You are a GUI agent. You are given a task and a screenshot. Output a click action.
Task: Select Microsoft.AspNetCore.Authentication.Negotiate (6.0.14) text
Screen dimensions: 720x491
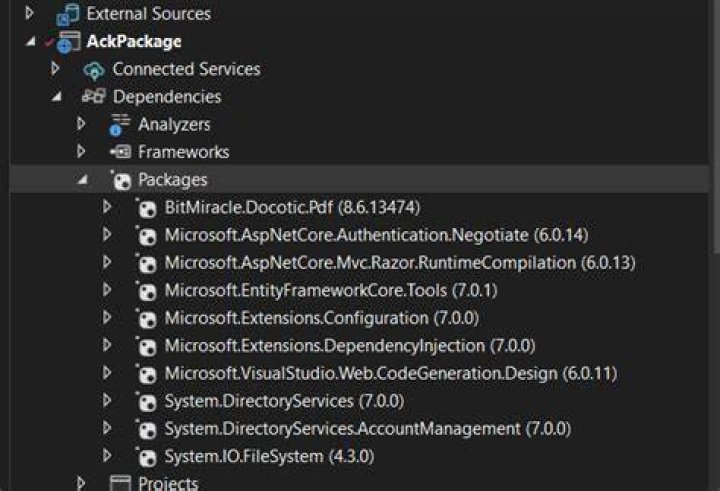[x=377, y=235]
